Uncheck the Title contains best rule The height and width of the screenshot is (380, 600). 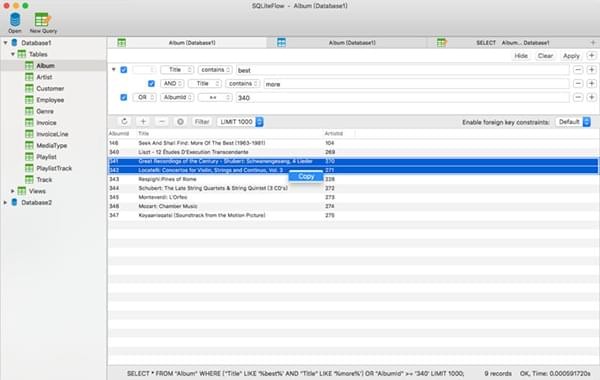pos(124,70)
